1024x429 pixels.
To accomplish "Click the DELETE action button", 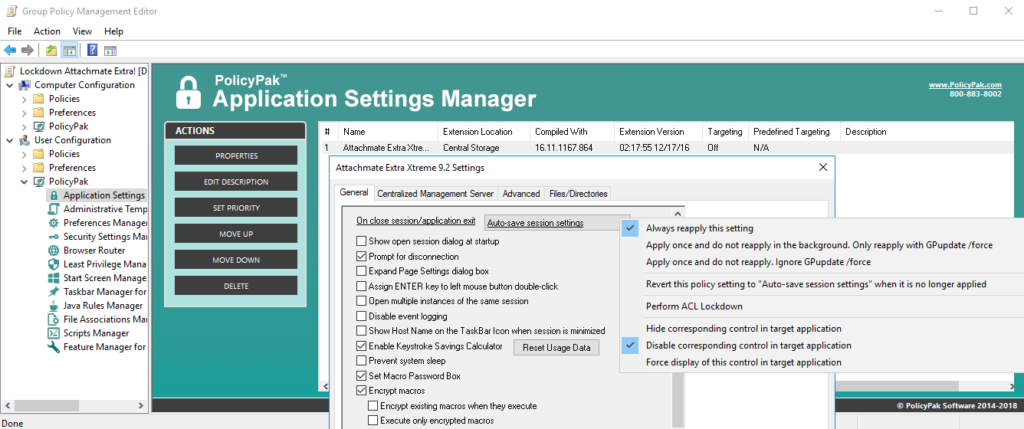I will pos(236,285).
